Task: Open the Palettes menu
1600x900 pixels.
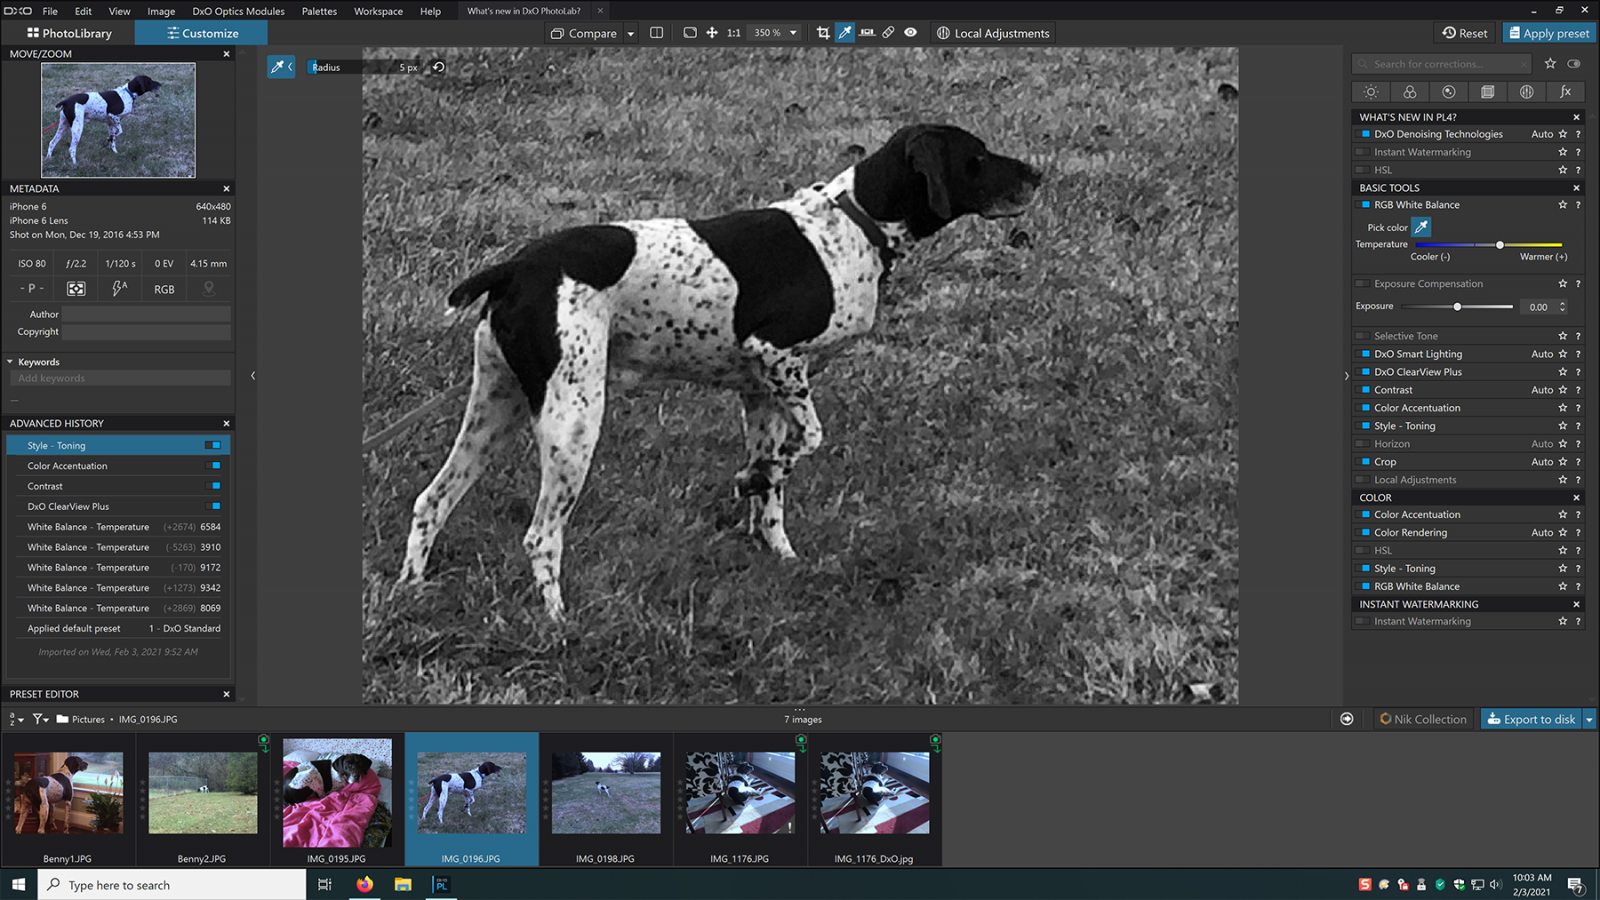Action: point(319,11)
